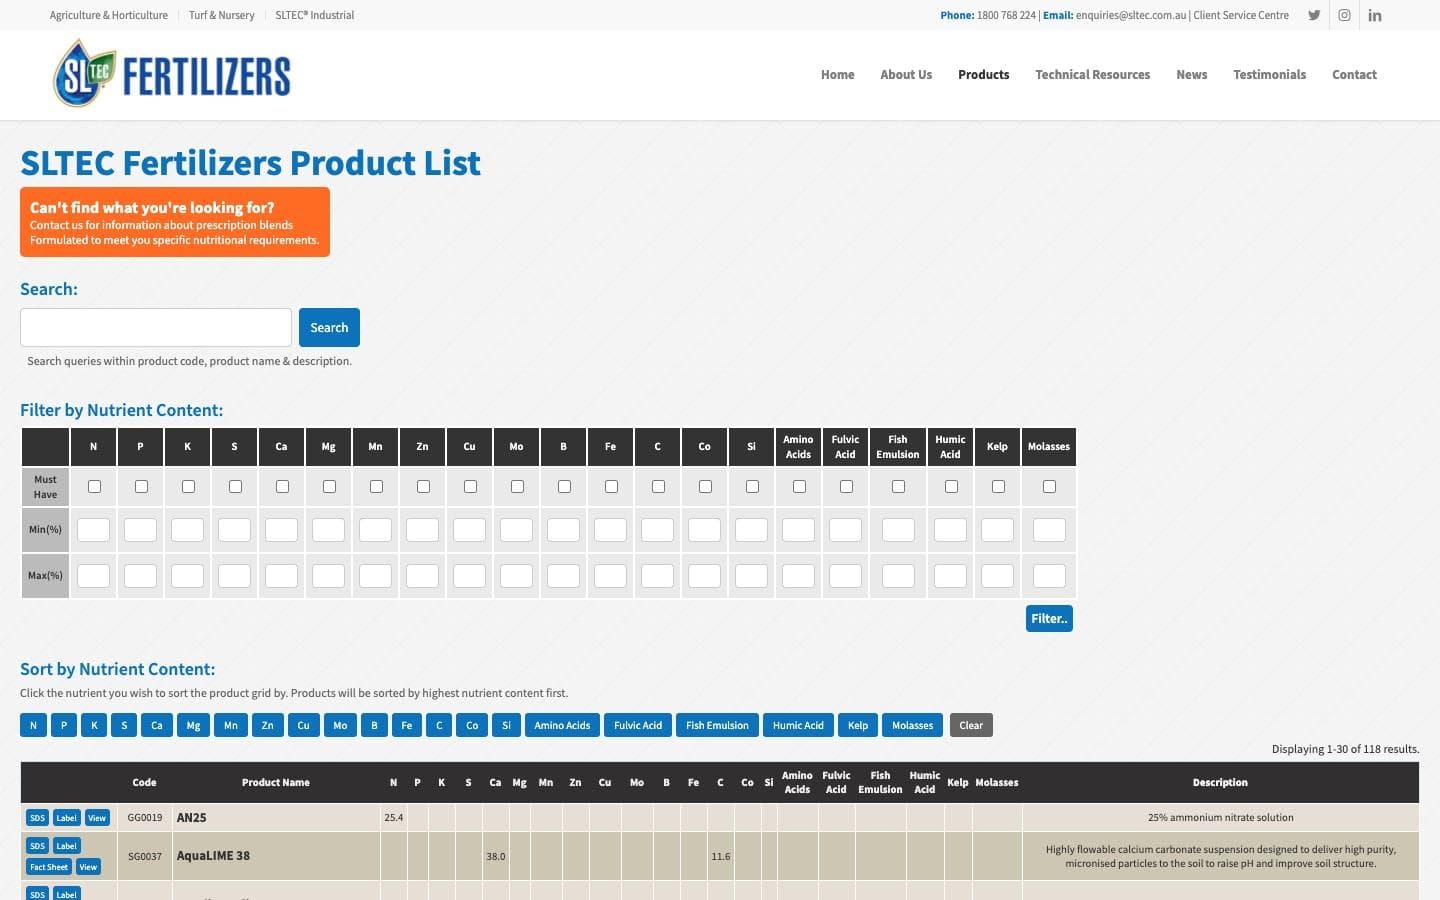
Task: Click the Min(%) field for Ca
Action: (x=282, y=530)
